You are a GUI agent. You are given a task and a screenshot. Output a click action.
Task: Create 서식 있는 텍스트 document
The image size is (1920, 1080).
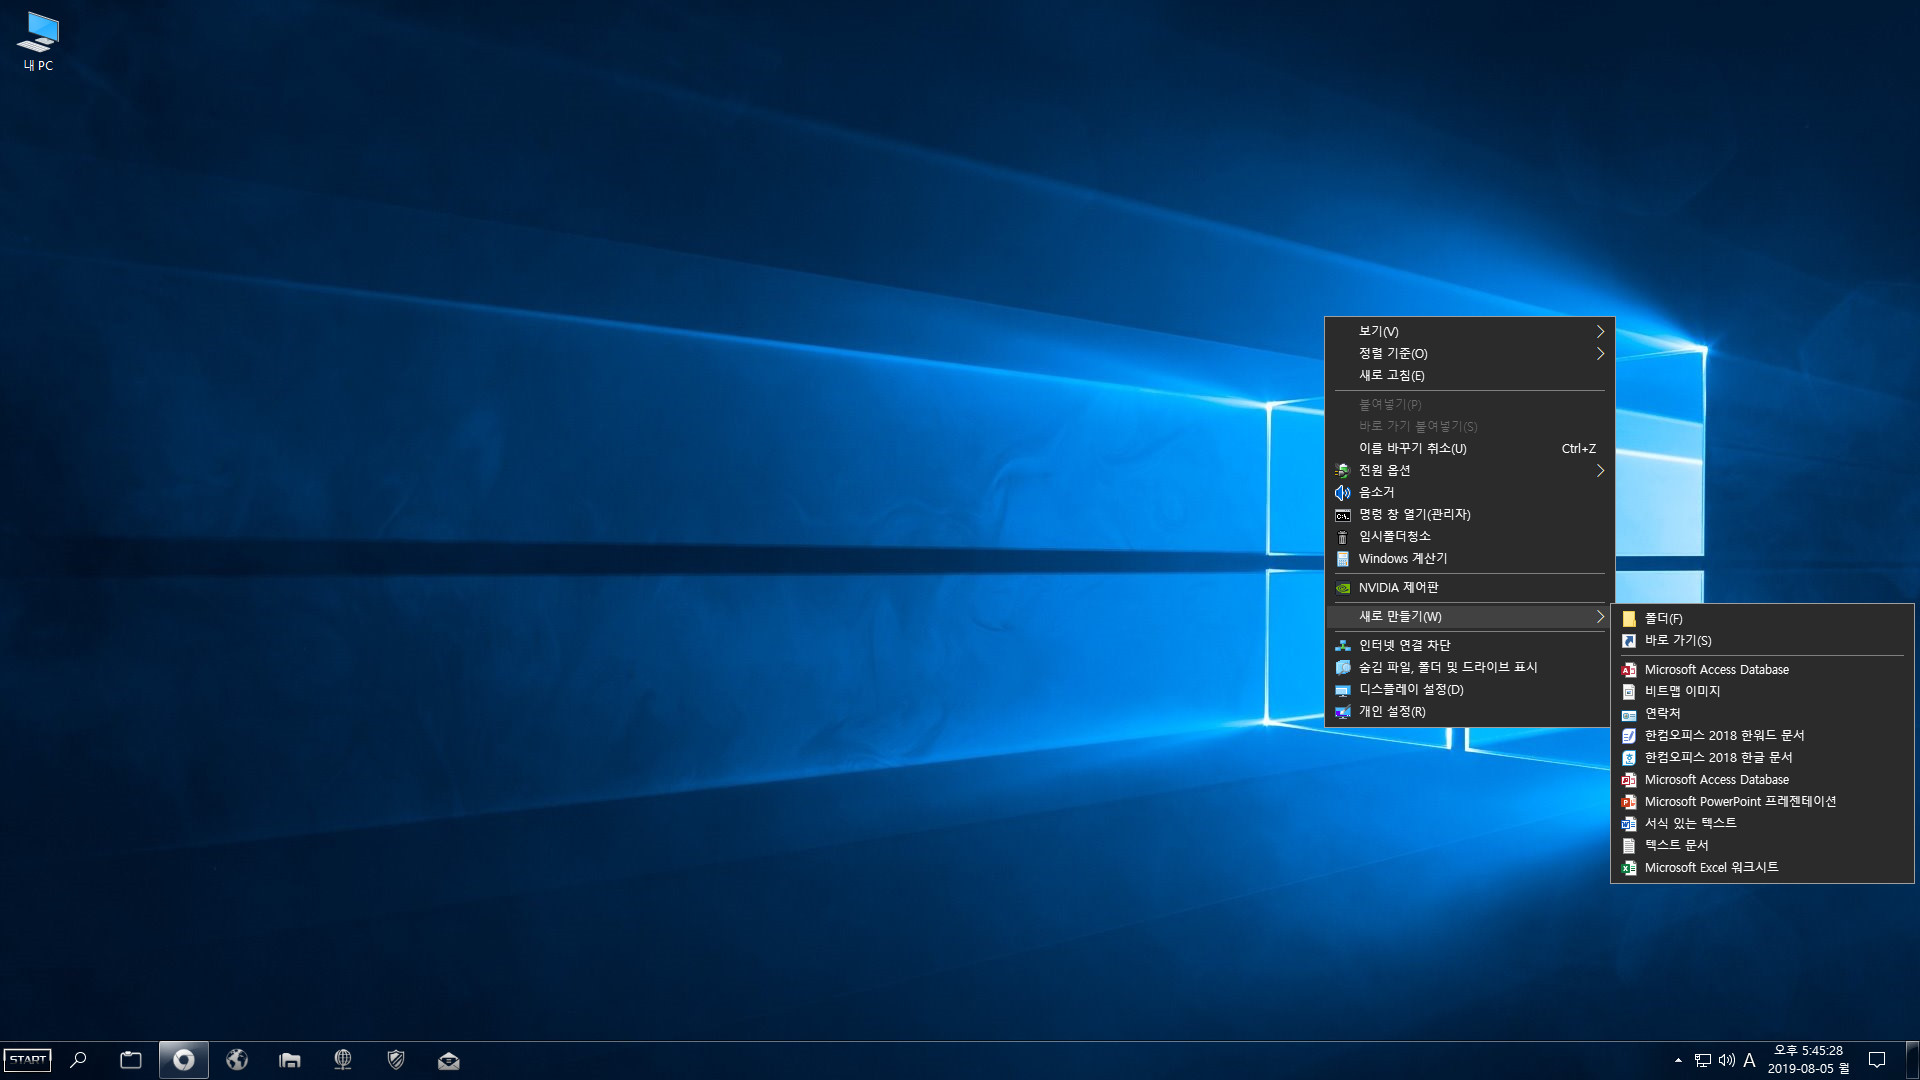pyautogui.click(x=1762, y=823)
